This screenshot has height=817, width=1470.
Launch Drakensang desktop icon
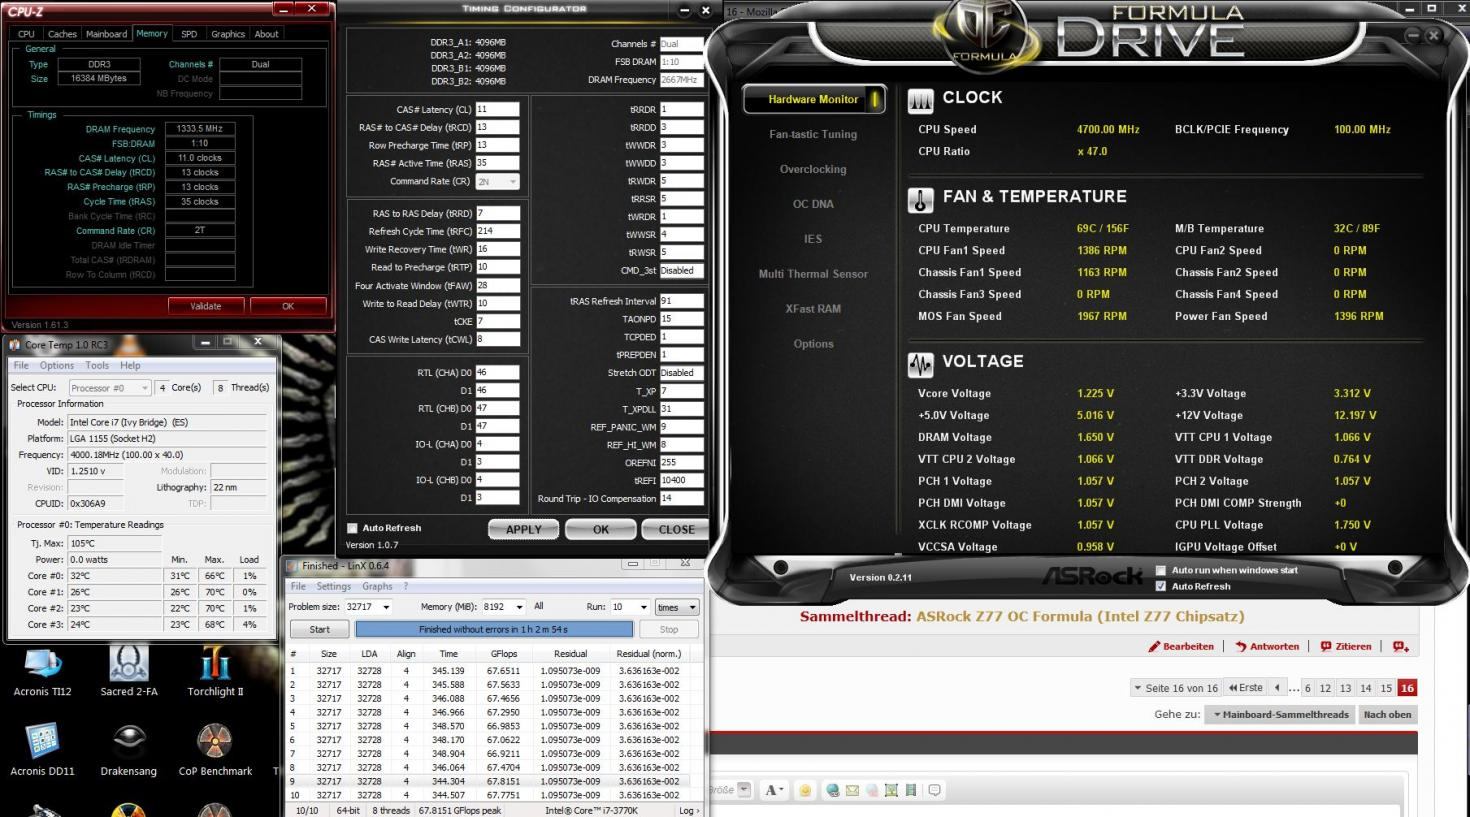(x=128, y=750)
